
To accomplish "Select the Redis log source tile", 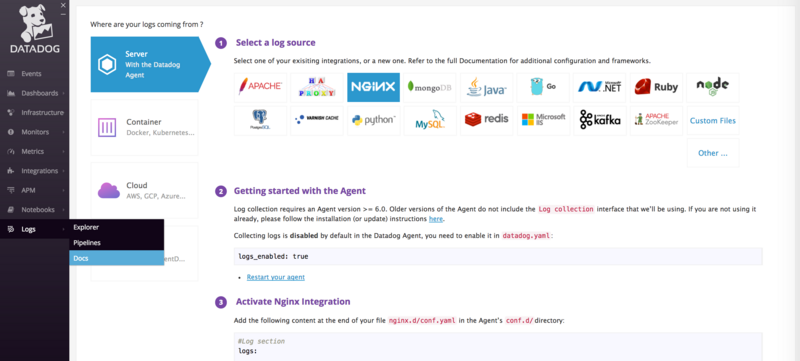I will coord(487,120).
